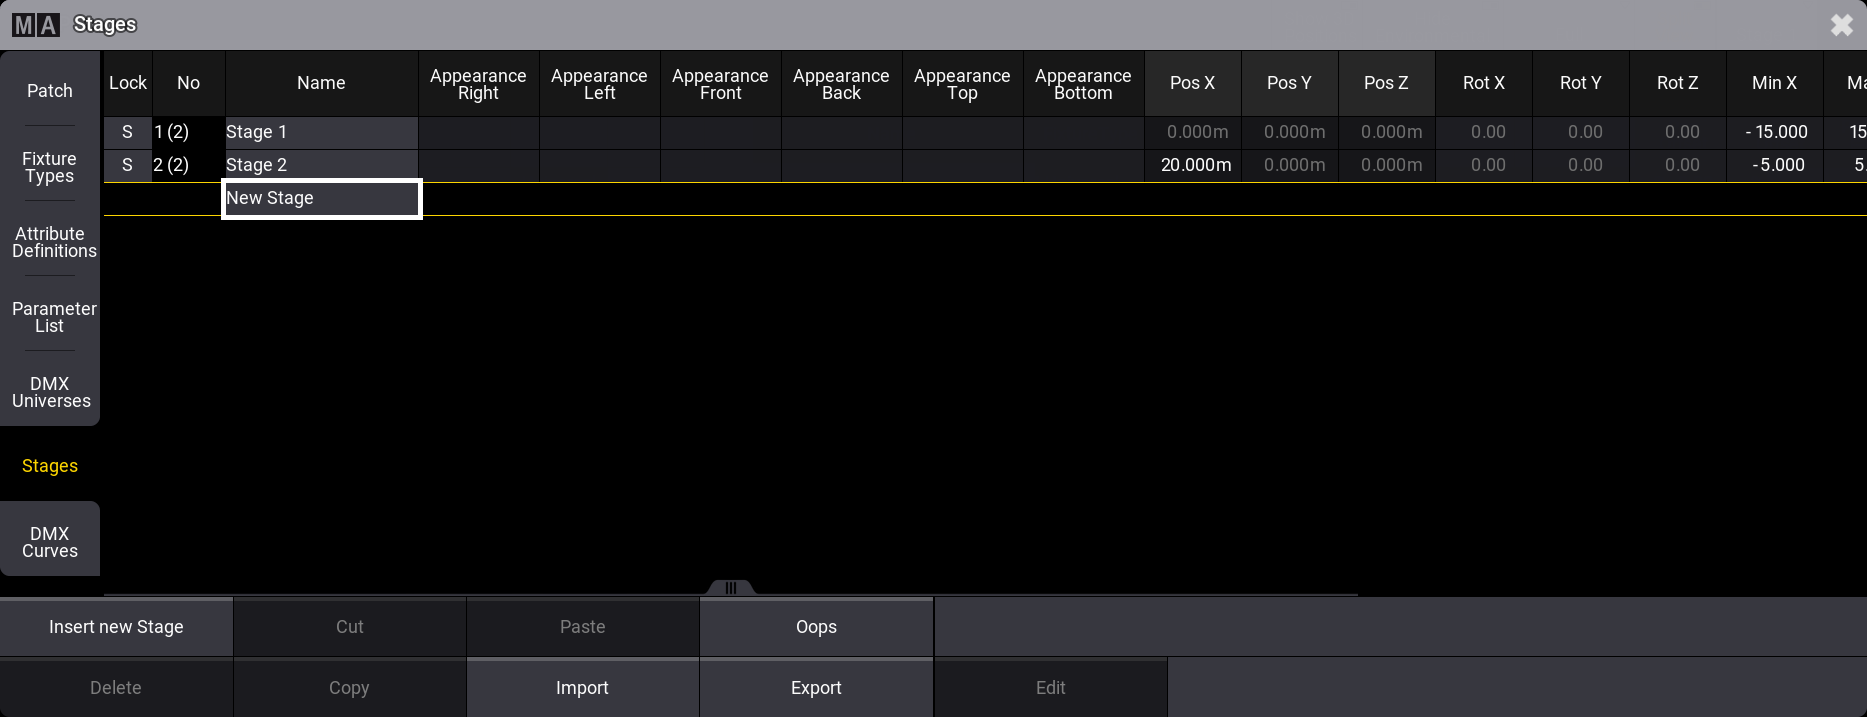Screen dimensions: 1867x717
Task: Click the Min X value of Stage 1
Action: click(1774, 132)
